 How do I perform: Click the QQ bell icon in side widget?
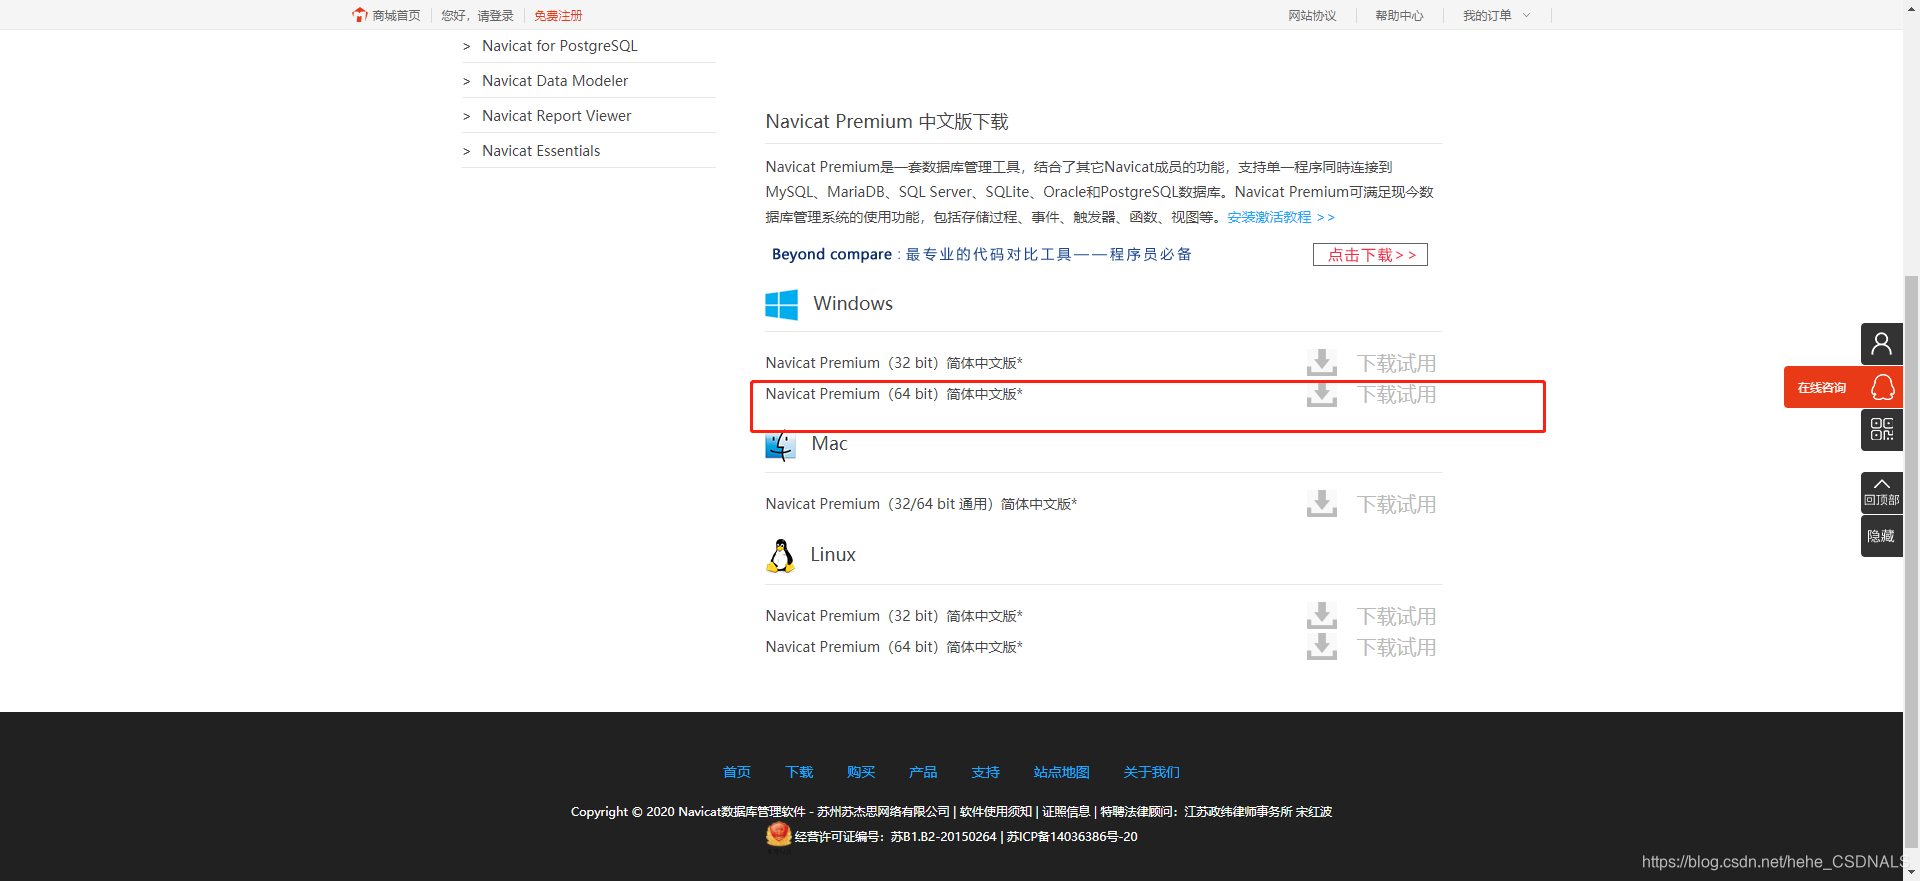click(x=1882, y=387)
